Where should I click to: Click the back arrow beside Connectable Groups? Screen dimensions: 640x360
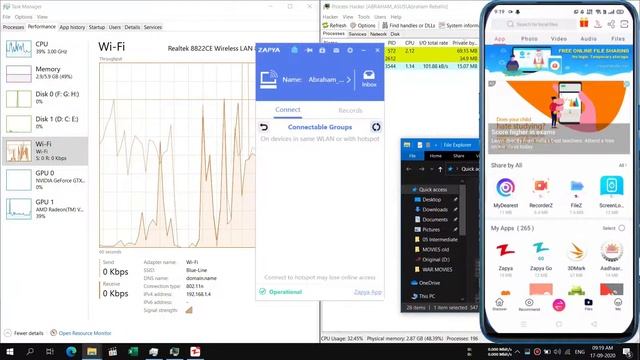point(264,127)
